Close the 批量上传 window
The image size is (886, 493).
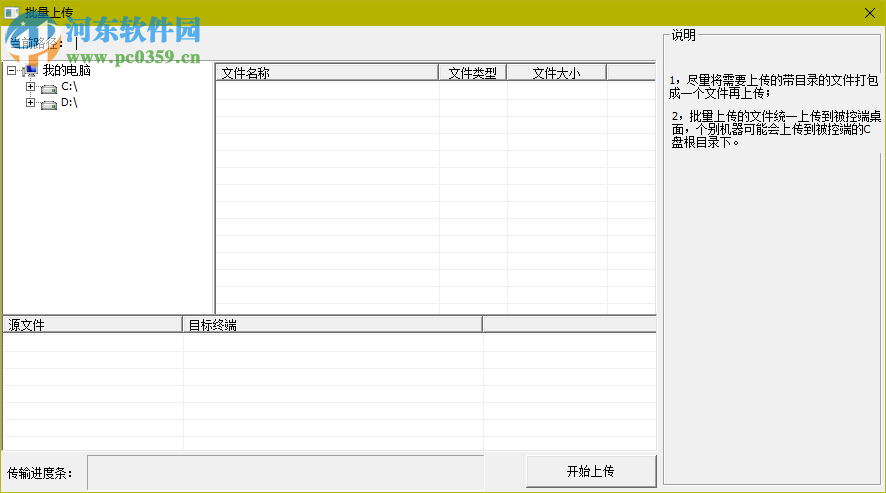click(x=870, y=12)
